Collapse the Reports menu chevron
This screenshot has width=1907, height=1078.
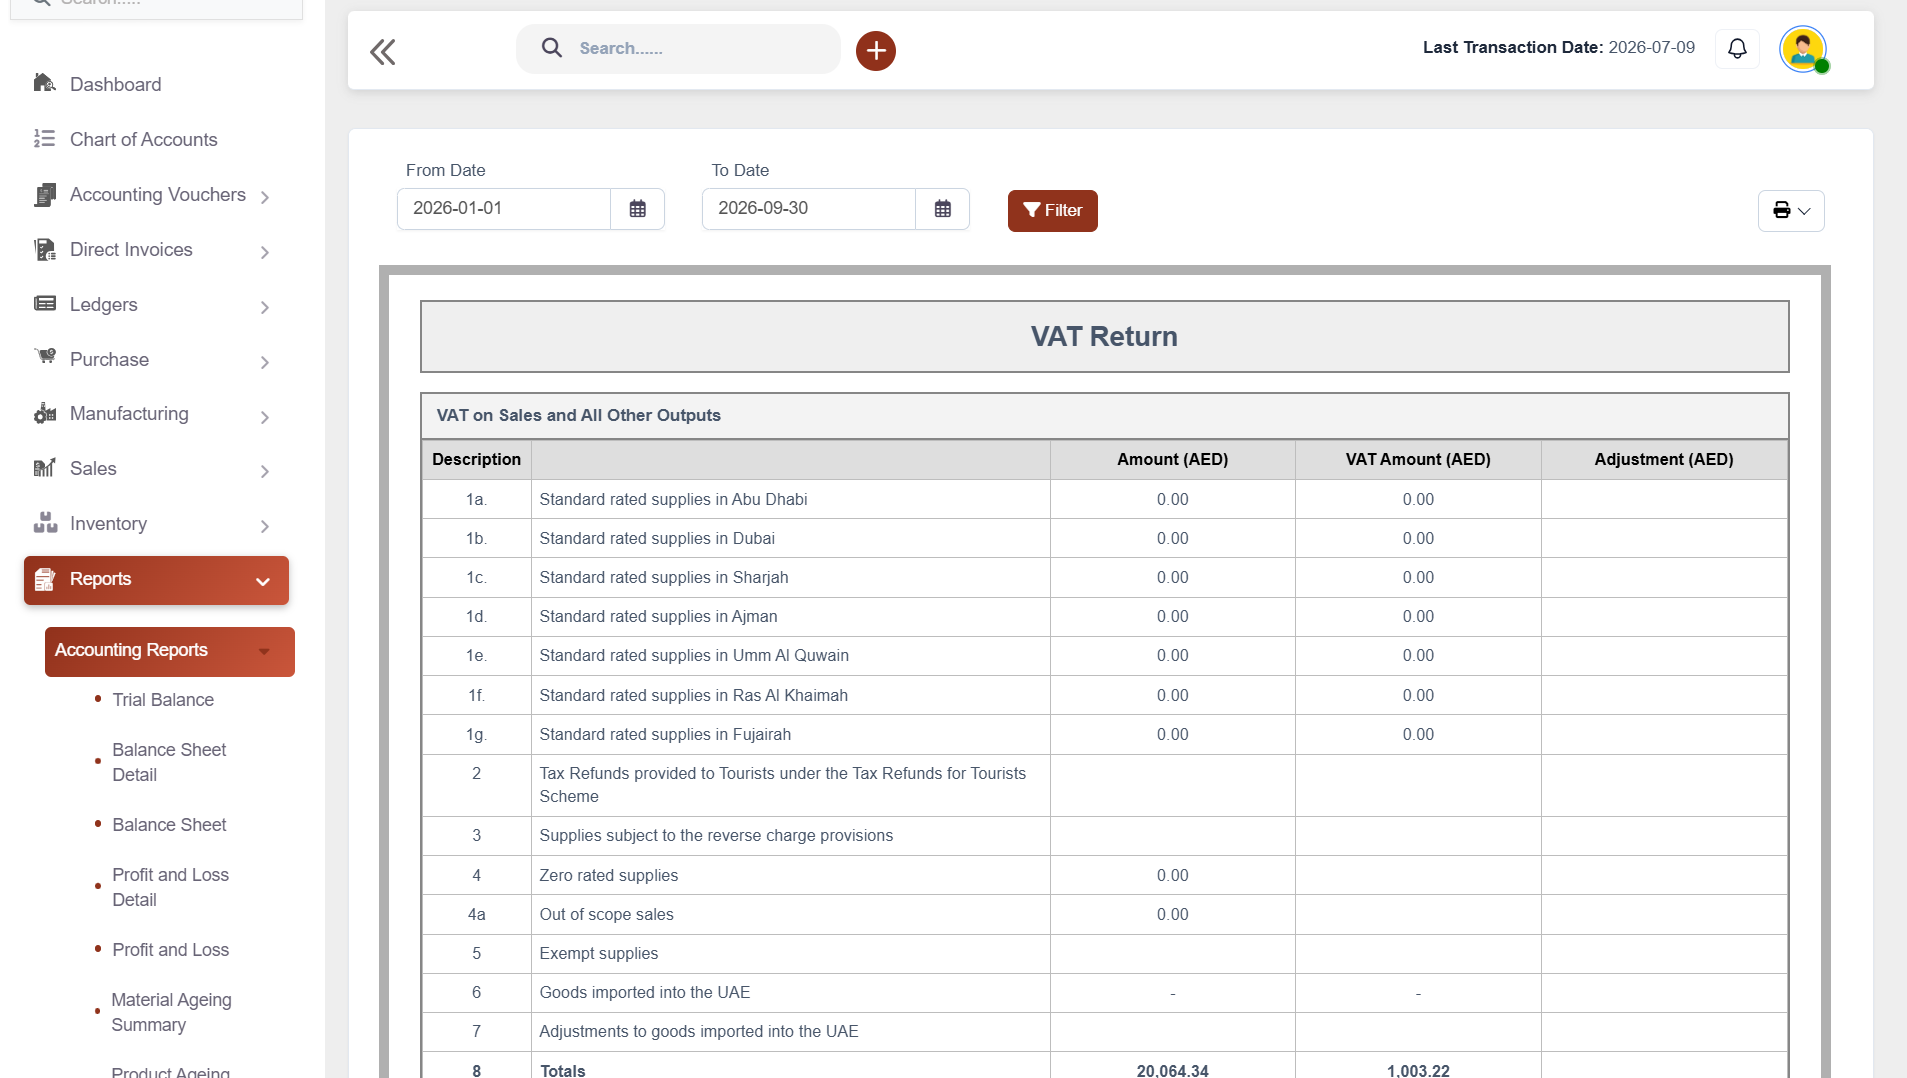262,582
